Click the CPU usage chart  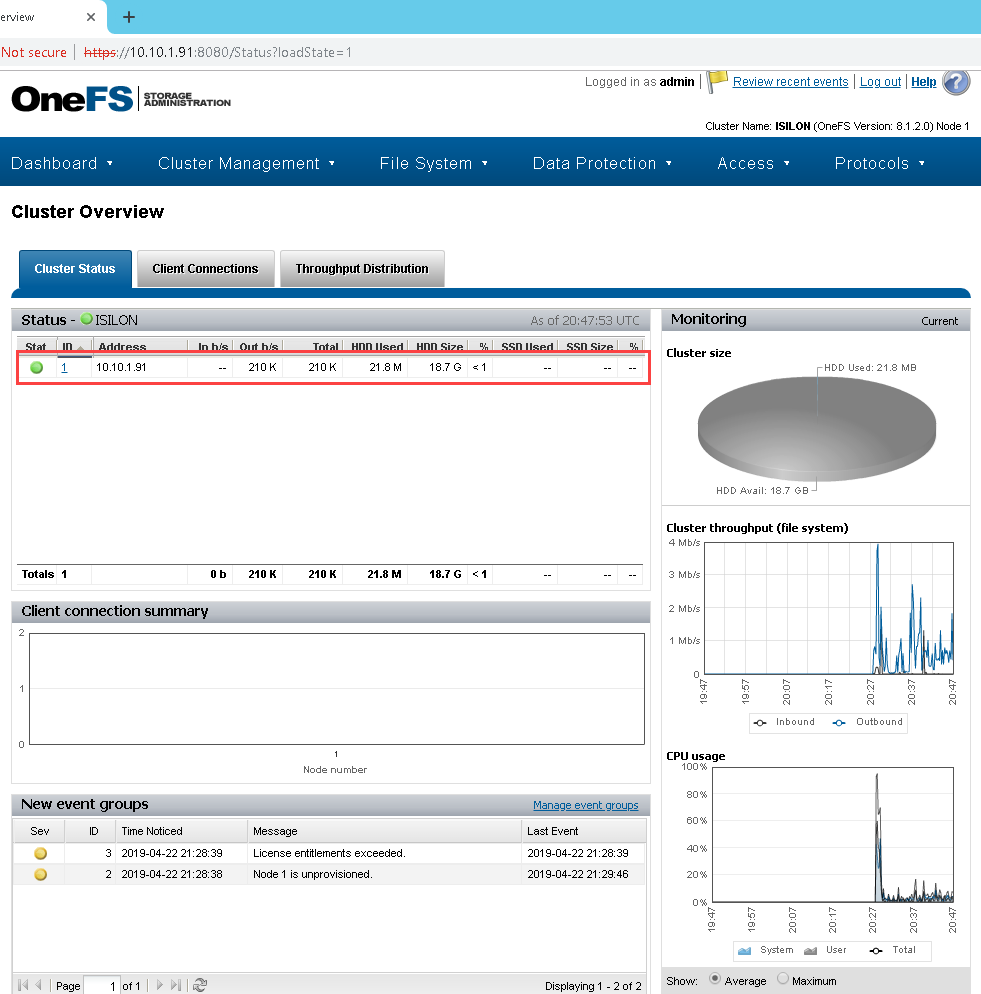(x=833, y=835)
